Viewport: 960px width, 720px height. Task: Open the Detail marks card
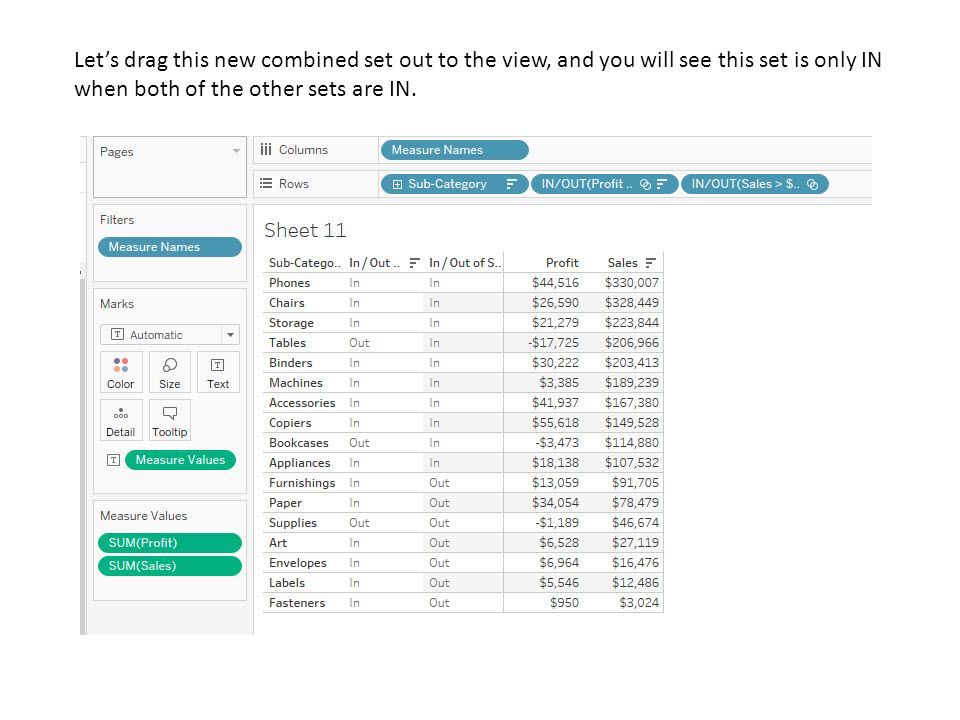pos(121,421)
